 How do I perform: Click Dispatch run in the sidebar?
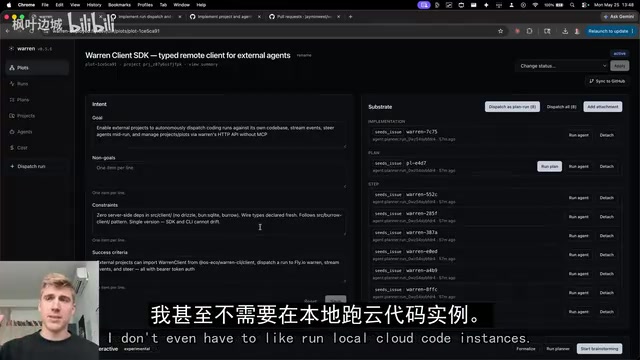tap(37, 167)
